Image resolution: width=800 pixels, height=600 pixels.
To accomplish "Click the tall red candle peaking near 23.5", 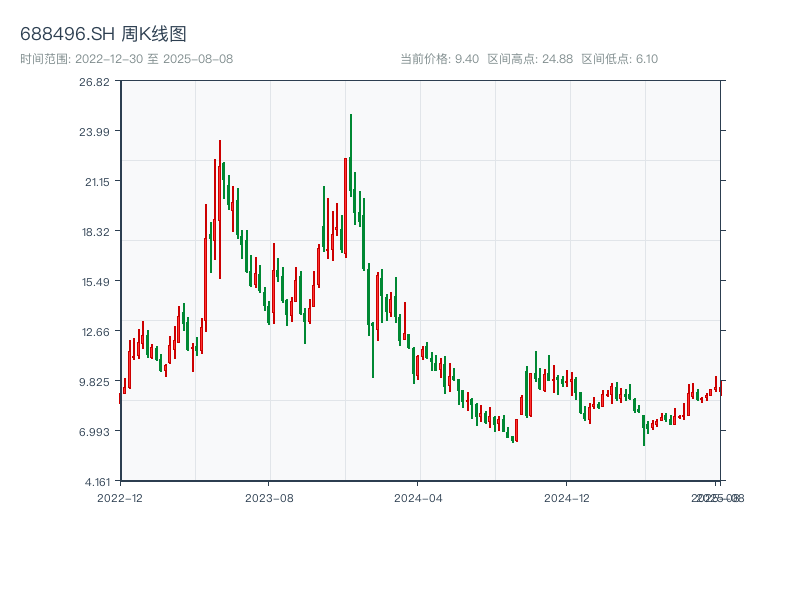I will click(x=220, y=209).
